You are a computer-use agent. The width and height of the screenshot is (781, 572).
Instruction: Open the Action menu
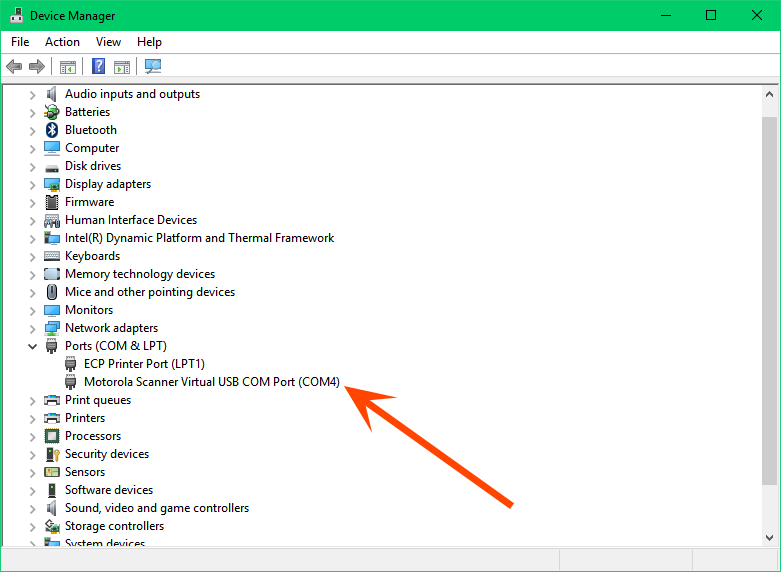point(62,42)
